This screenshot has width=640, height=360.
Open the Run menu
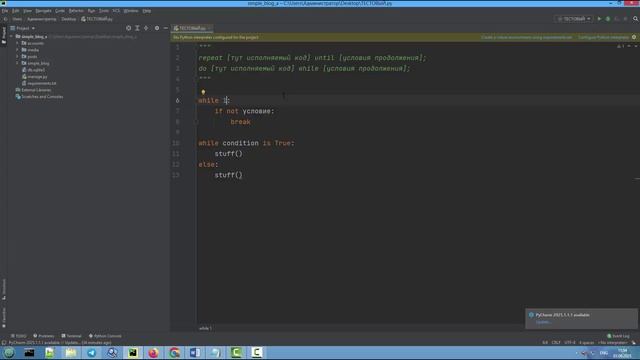click(91, 11)
